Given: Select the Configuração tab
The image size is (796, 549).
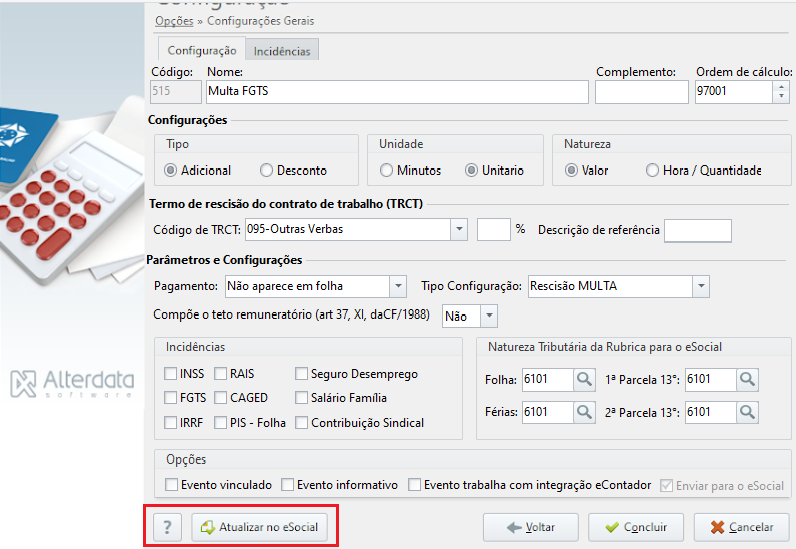Looking at the screenshot, I should pos(202,50).
